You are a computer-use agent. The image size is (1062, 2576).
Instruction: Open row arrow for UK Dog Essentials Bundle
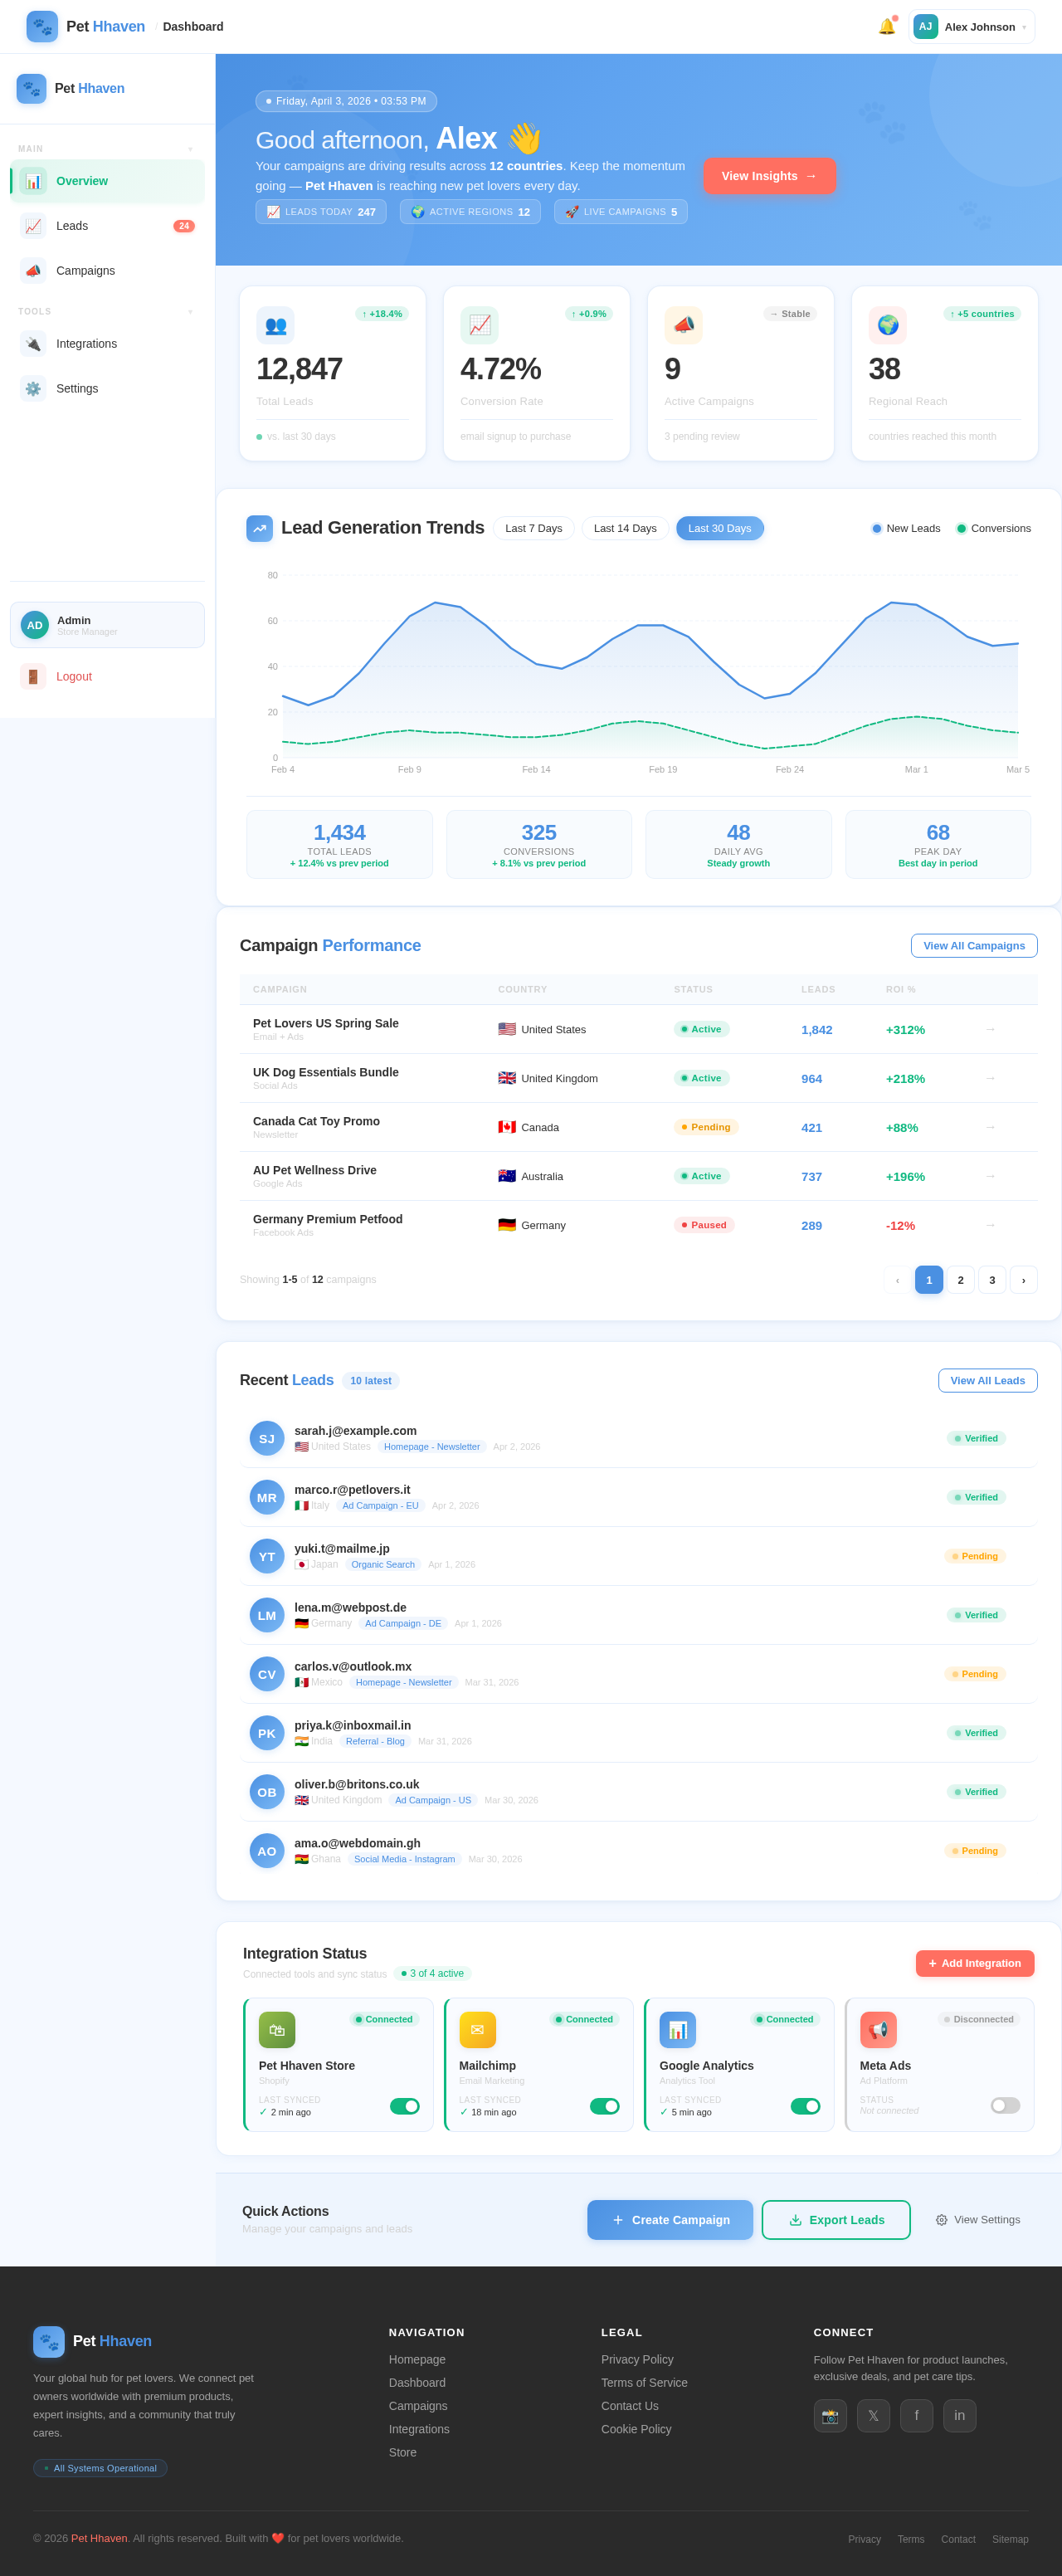click(990, 1078)
